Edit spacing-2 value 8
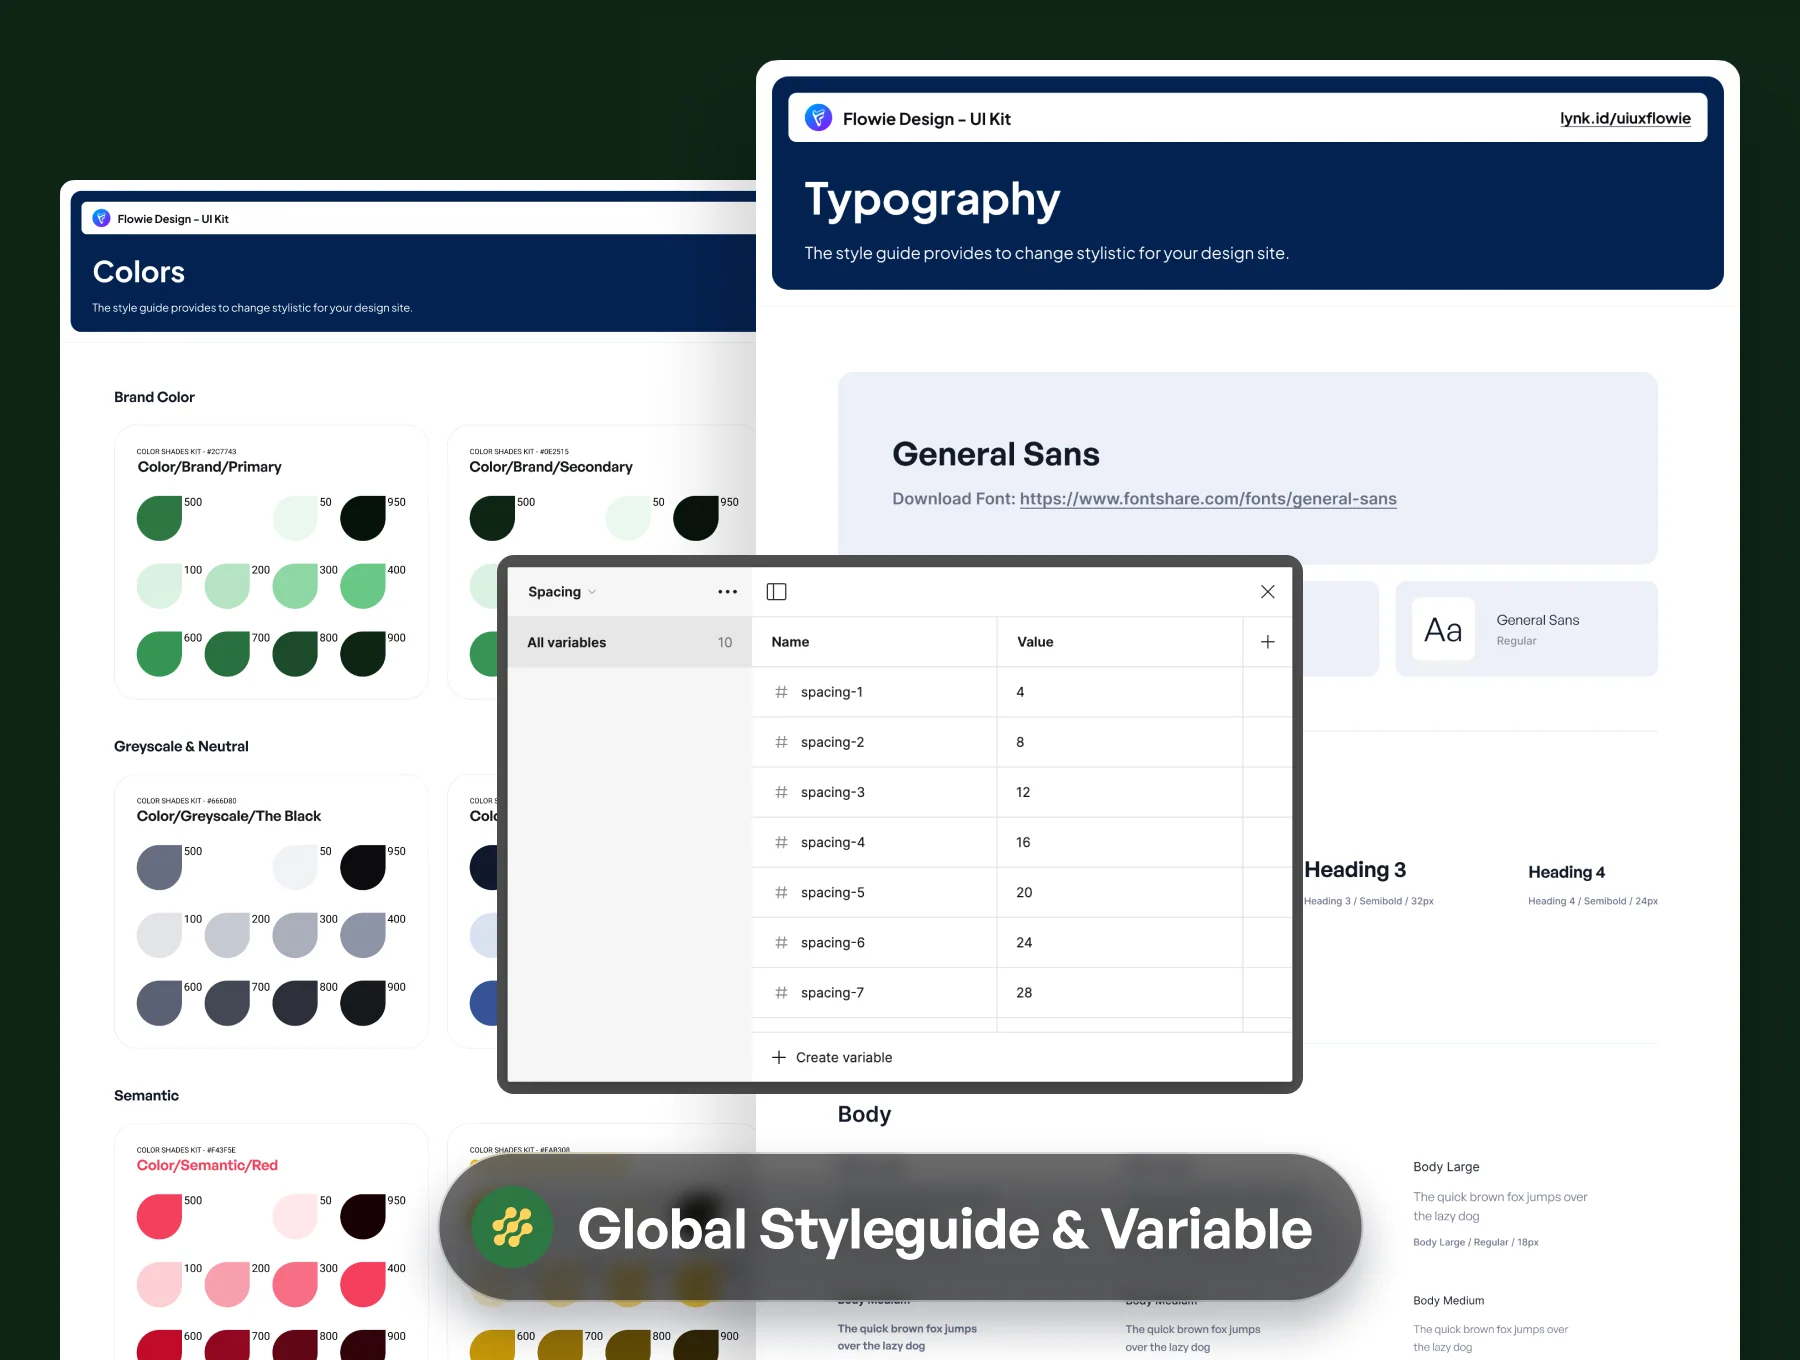The height and width of the screenshot is (1360, 1800). click(1119, 742)
